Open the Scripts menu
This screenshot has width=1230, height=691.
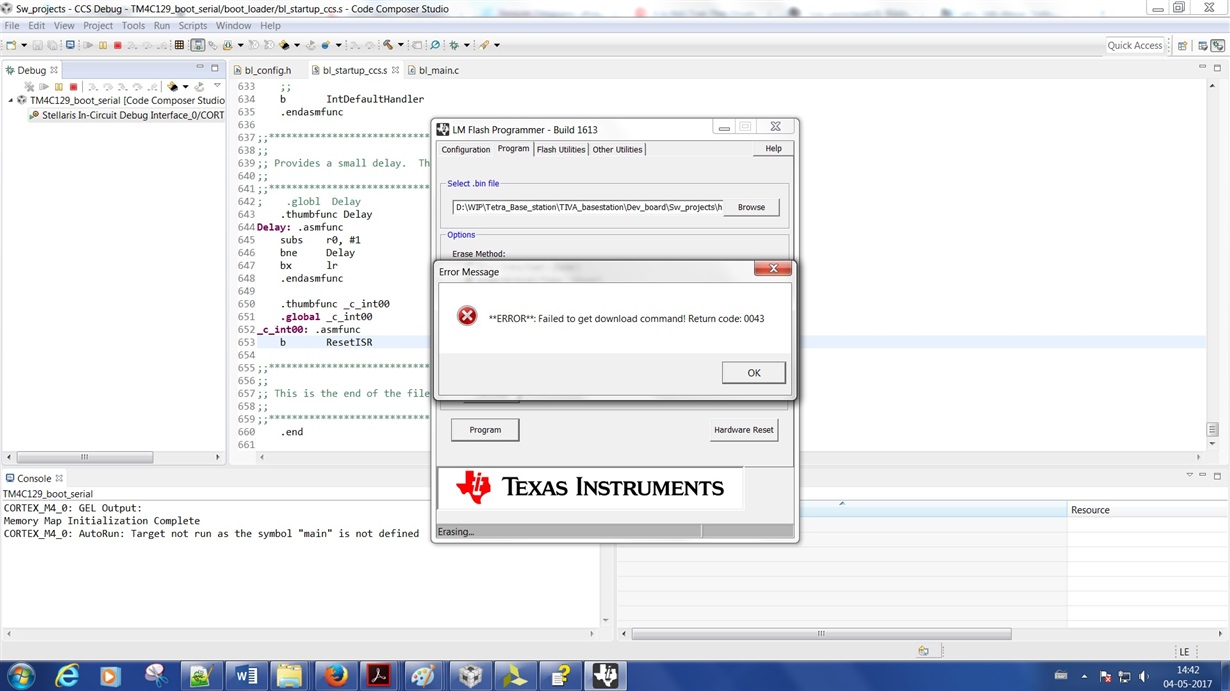tap(193, 25)
